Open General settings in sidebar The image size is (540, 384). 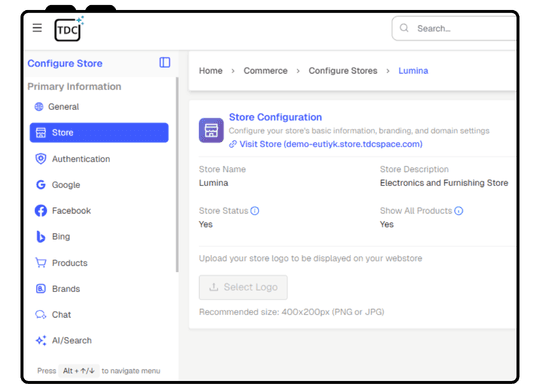(99, 107)
